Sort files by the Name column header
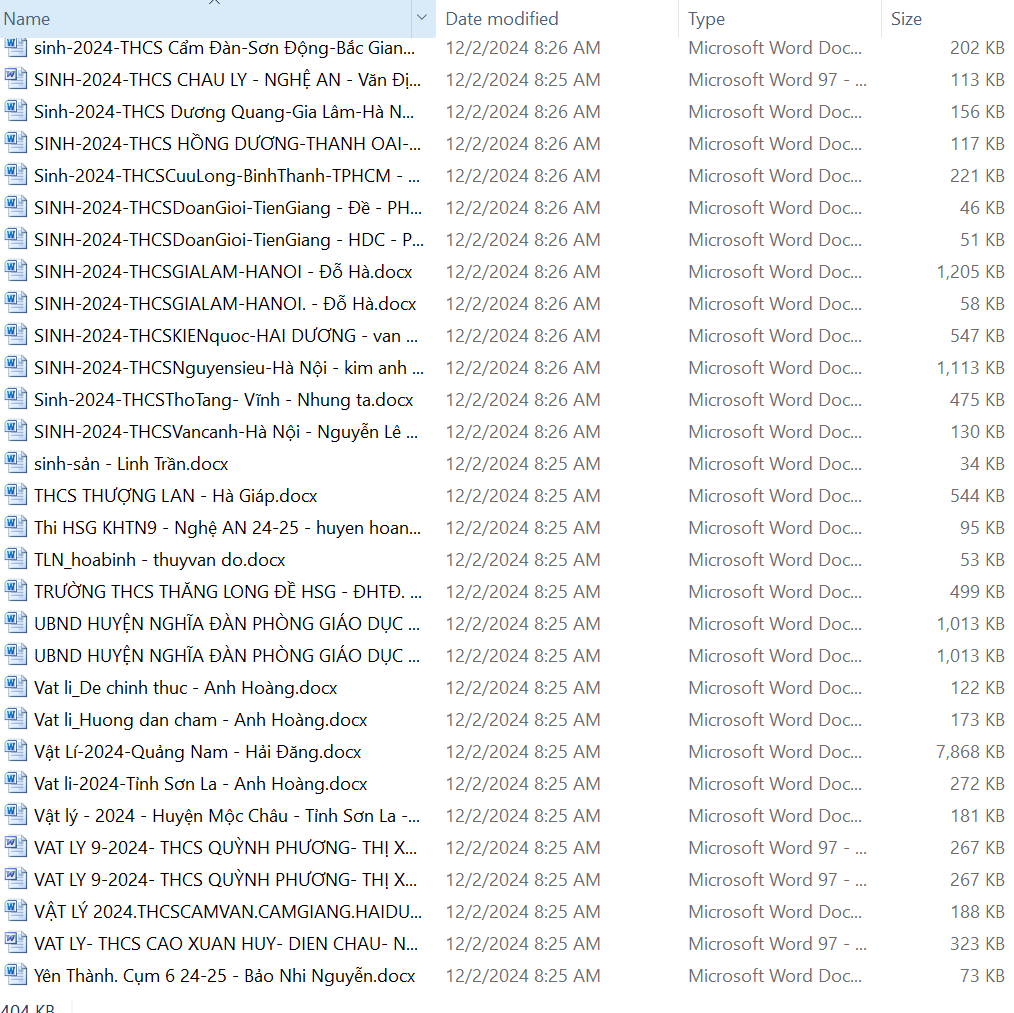This screenshot has height=1013, width=1014. pos(200,19)
